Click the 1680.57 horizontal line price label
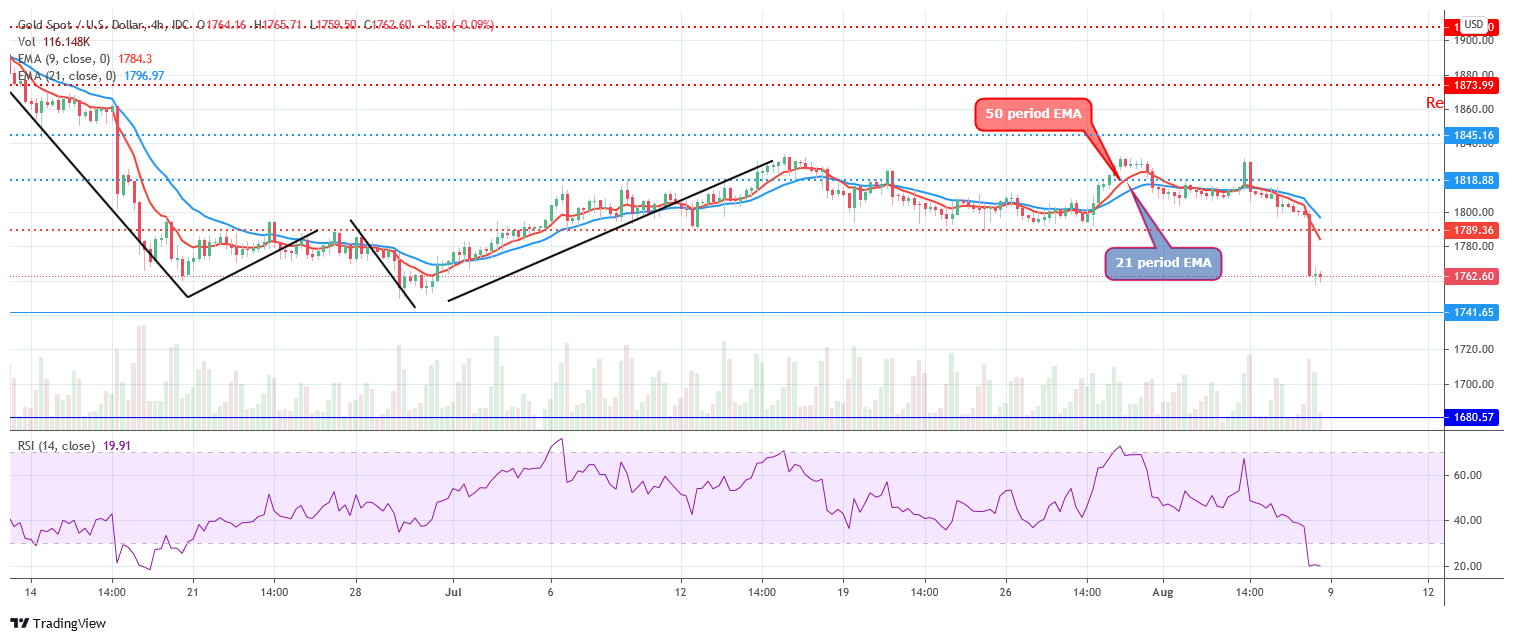1514x641 pixels. tap(1473, 417)
